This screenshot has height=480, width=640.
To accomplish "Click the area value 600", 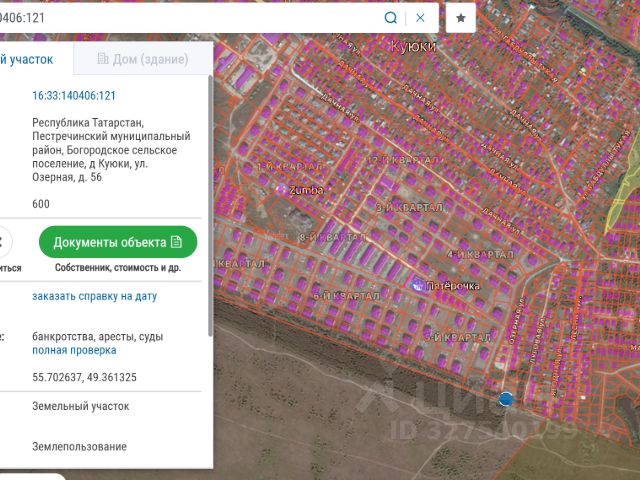I will [x=41, y=204].
